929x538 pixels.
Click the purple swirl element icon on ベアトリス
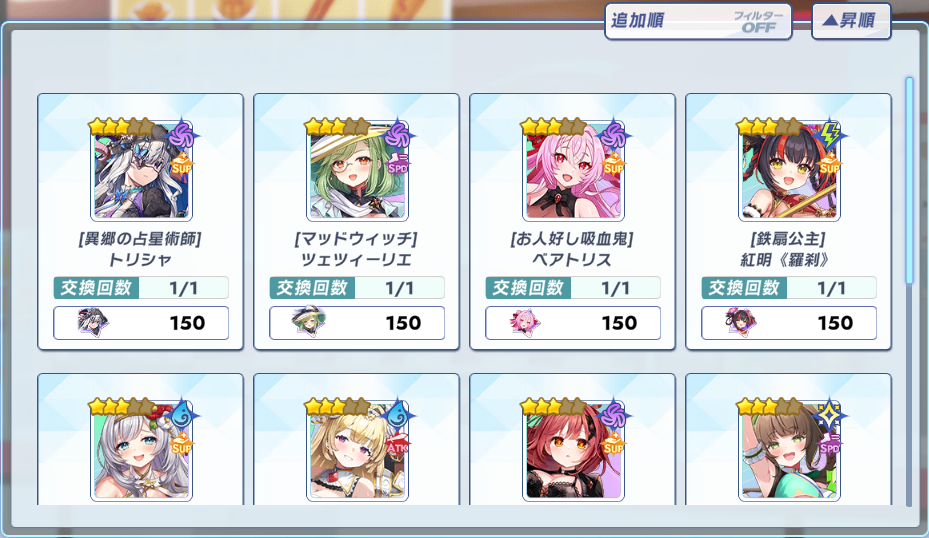point(613,136)
